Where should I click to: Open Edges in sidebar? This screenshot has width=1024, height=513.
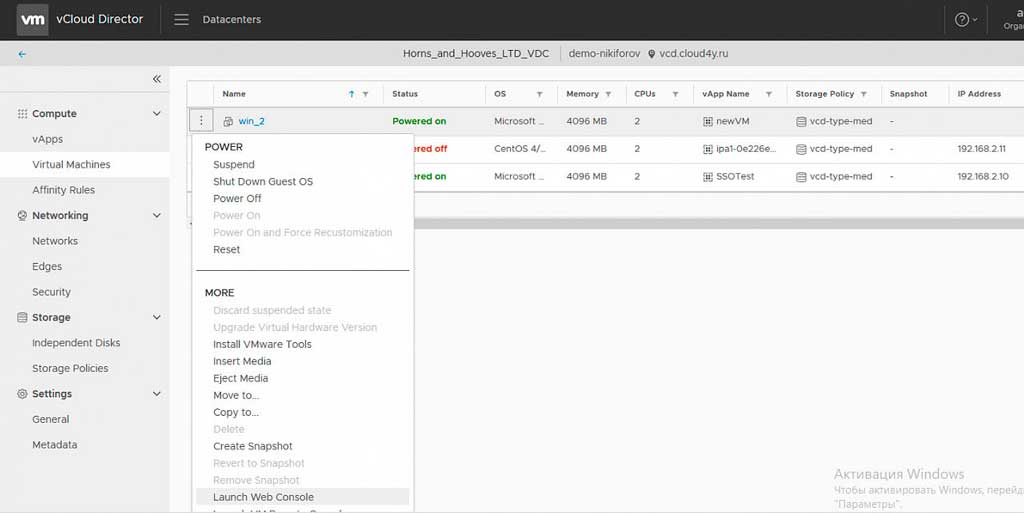[x=47, y=266]
